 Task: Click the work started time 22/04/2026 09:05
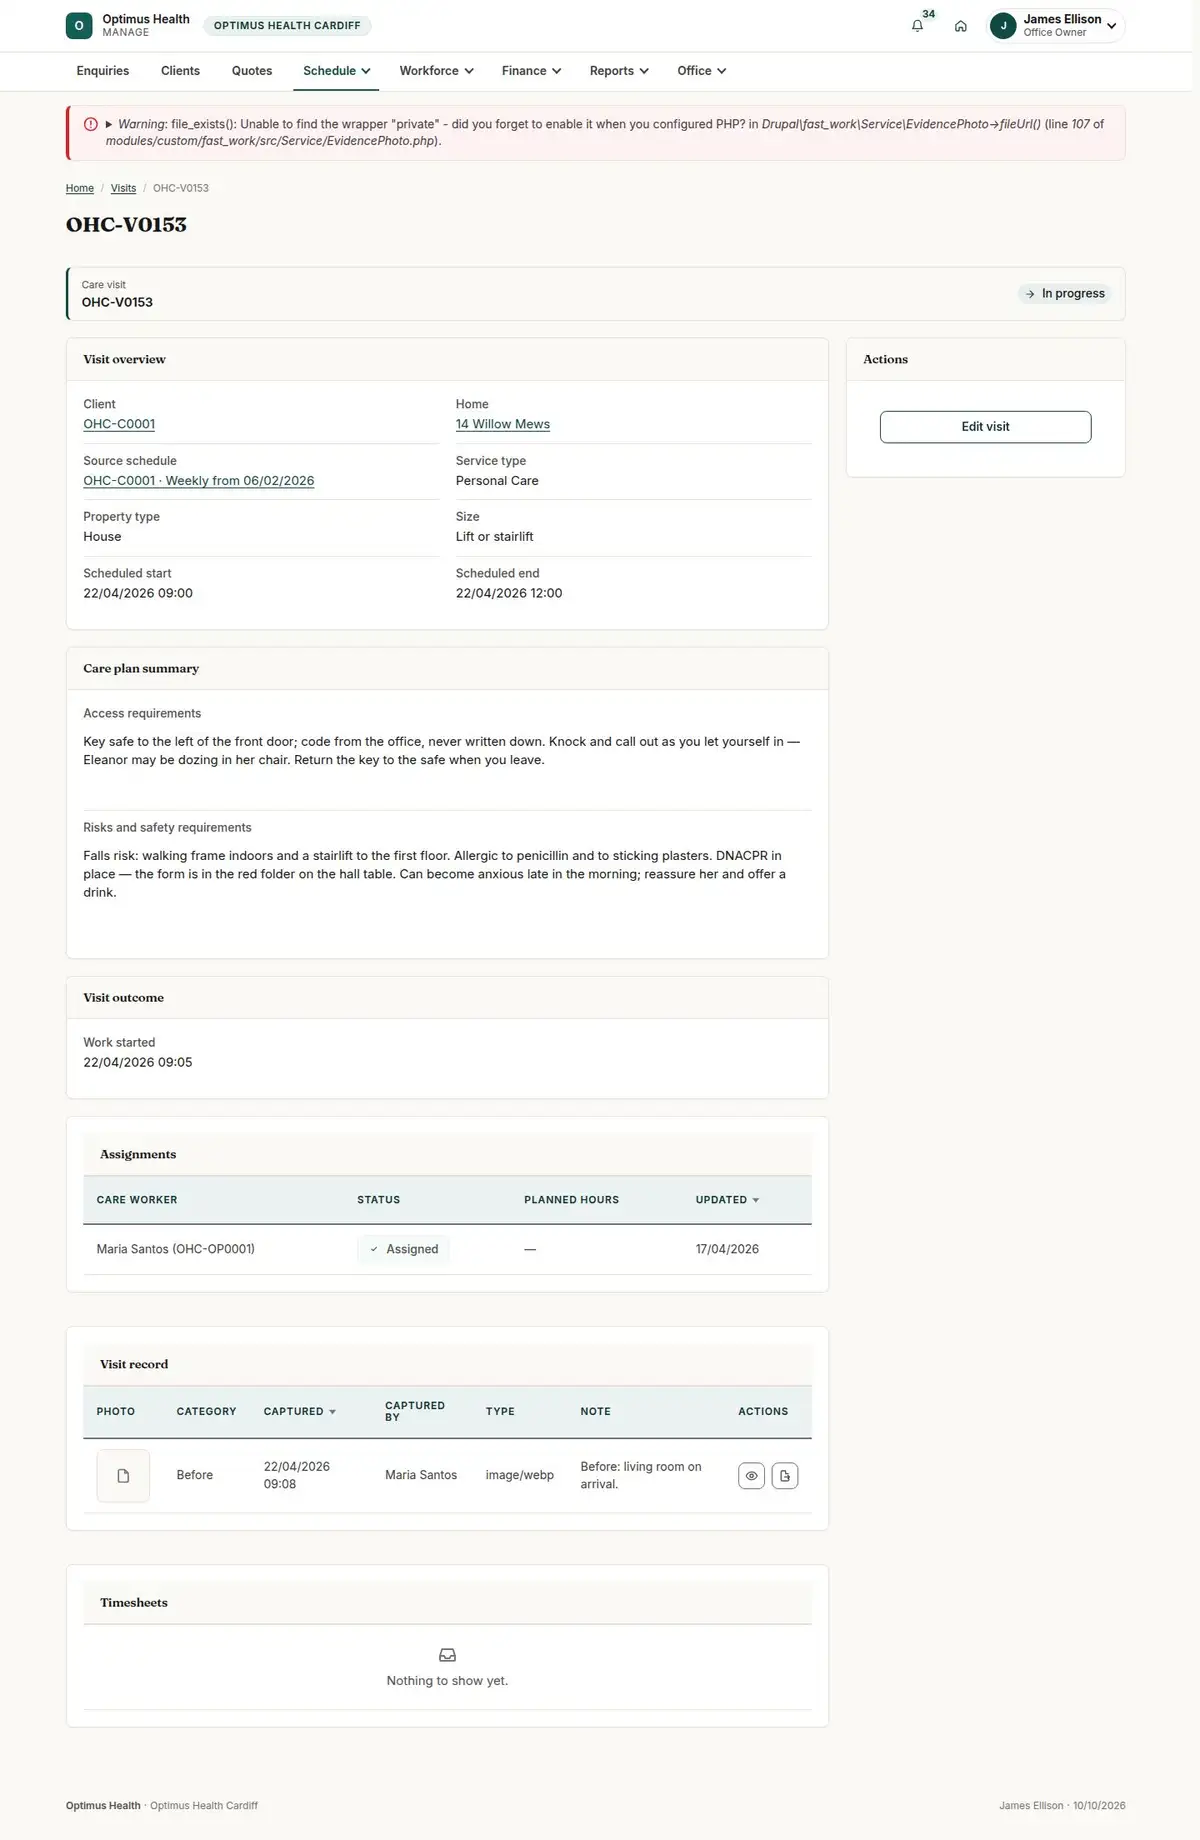point(138,1062)
